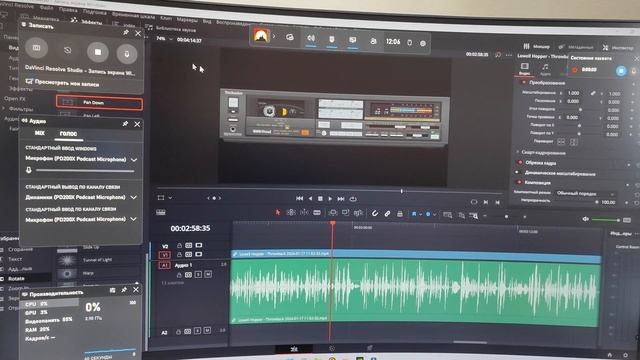Screen dimensions: 640x360
Task: Select the Trim Edit mode tool
Action: (x=291, y=212)
